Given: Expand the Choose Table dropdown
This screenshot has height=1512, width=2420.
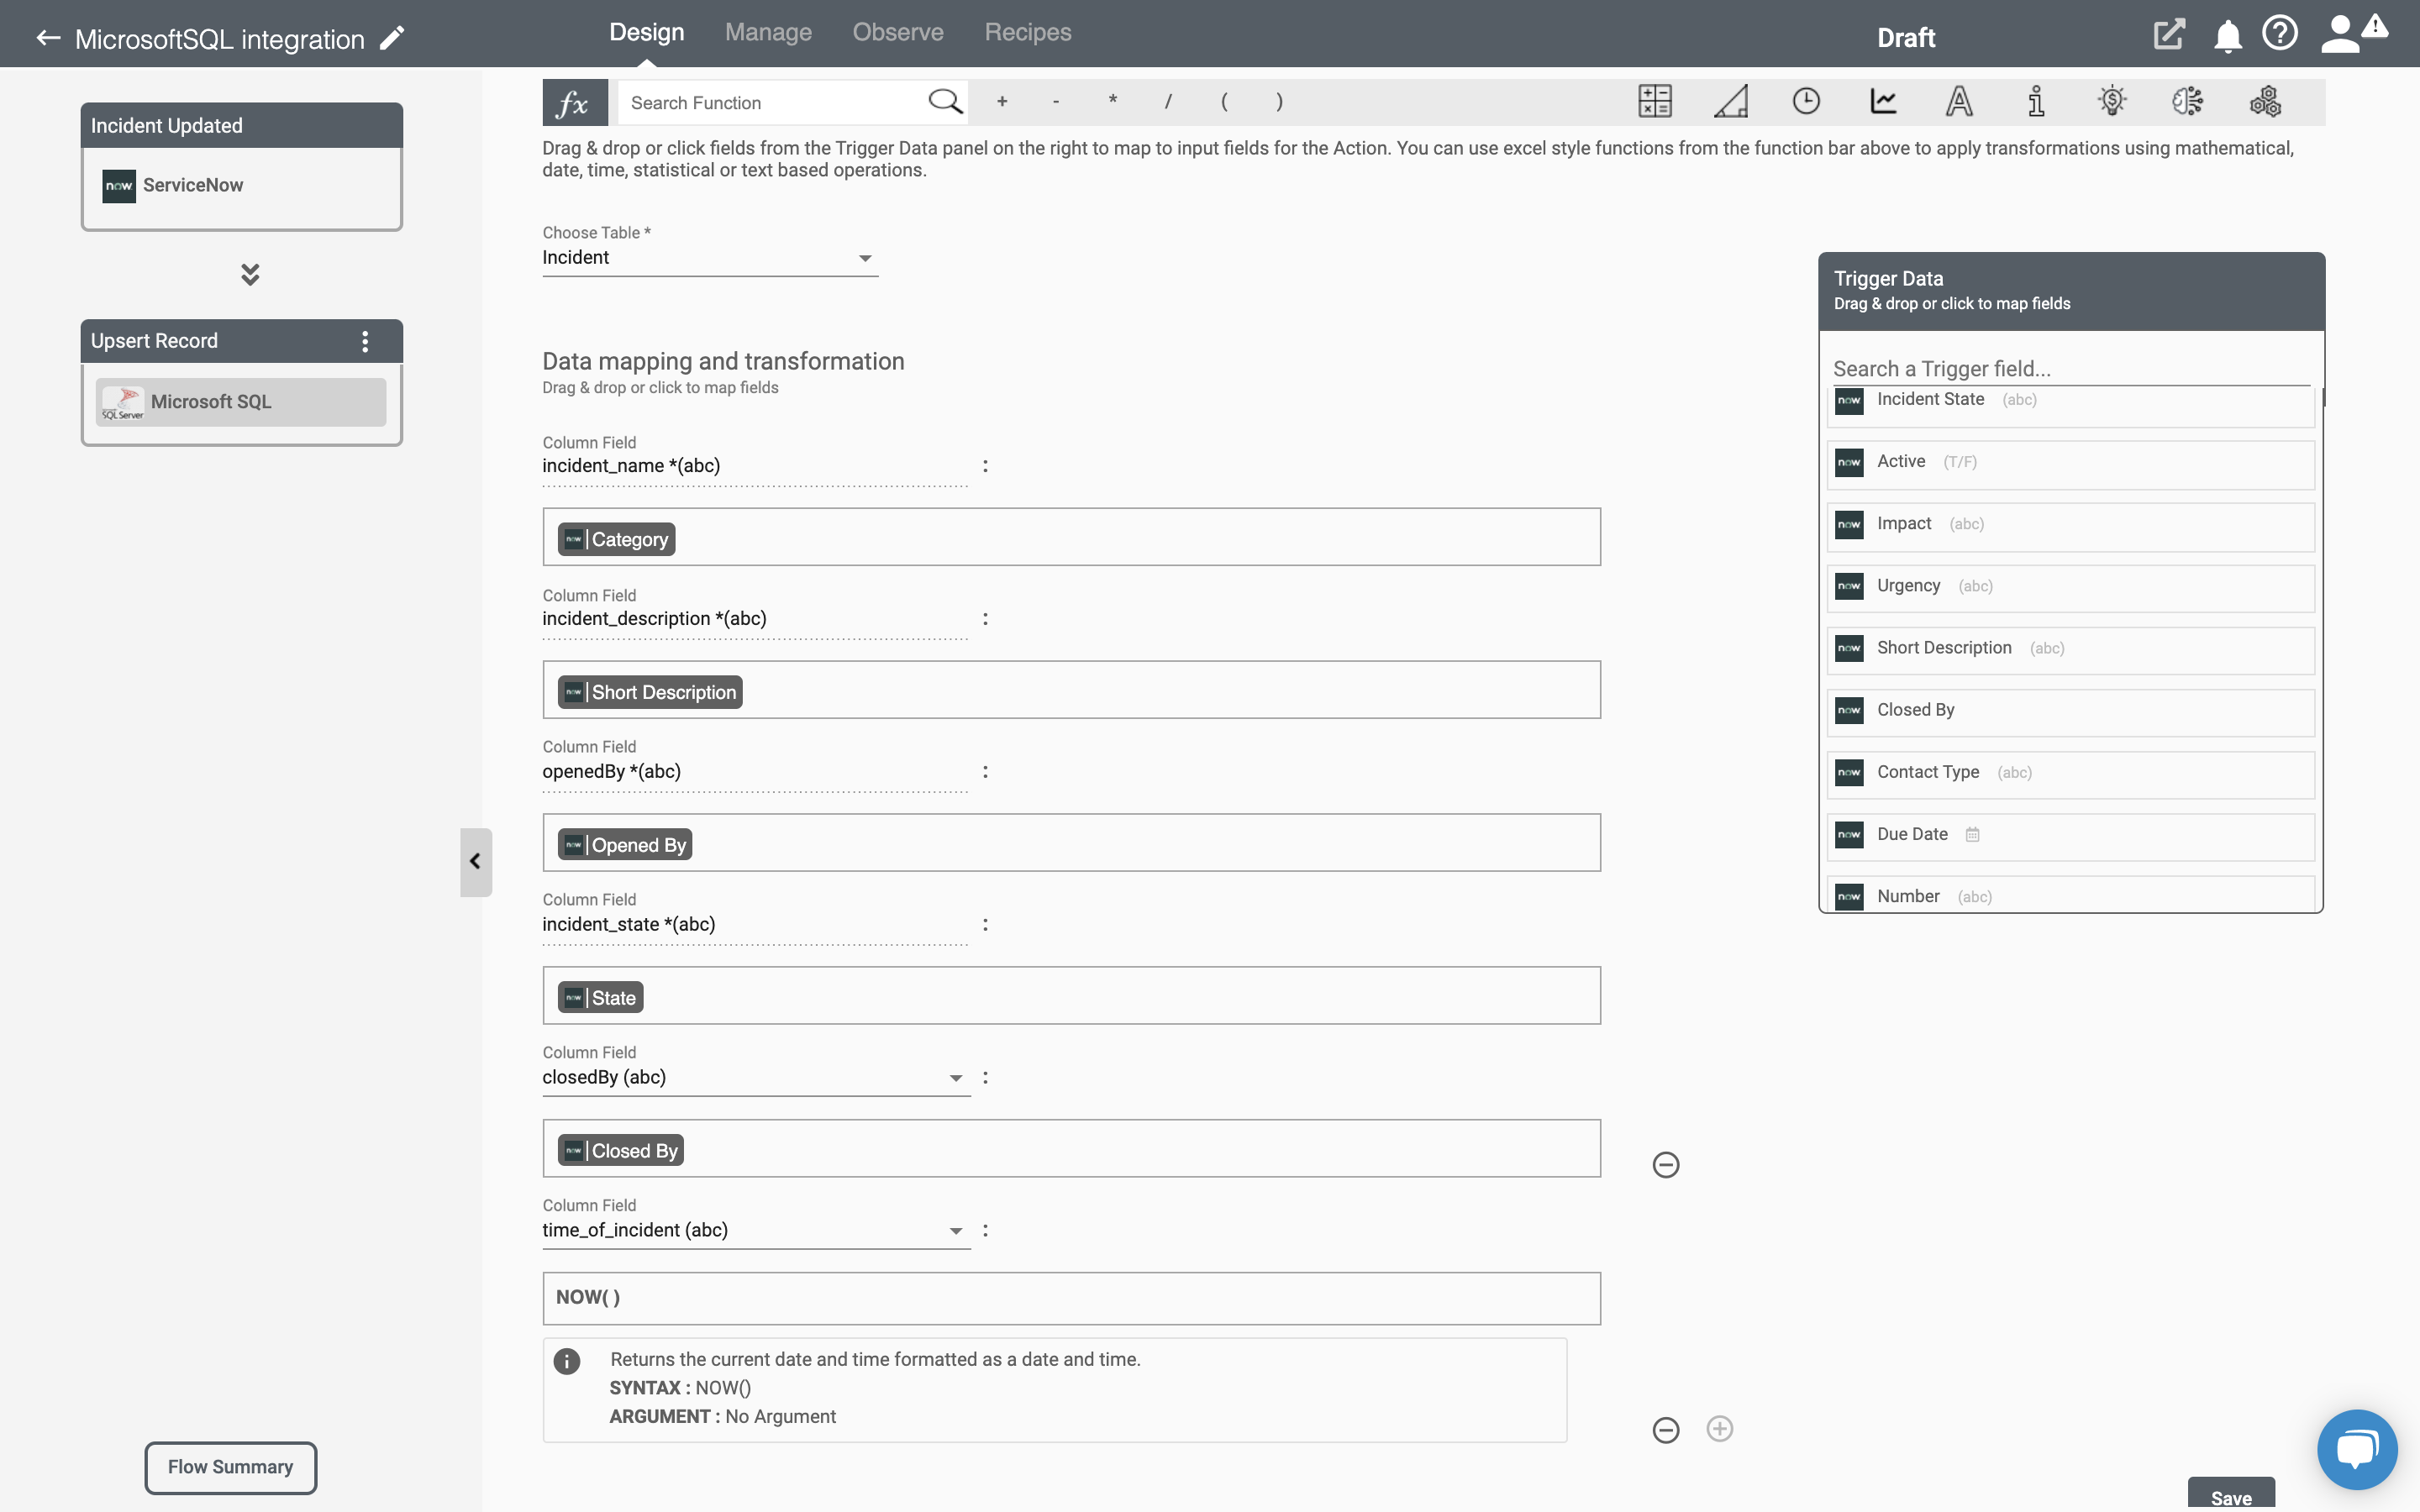Looking at the screenshot, I should (864, 258).
